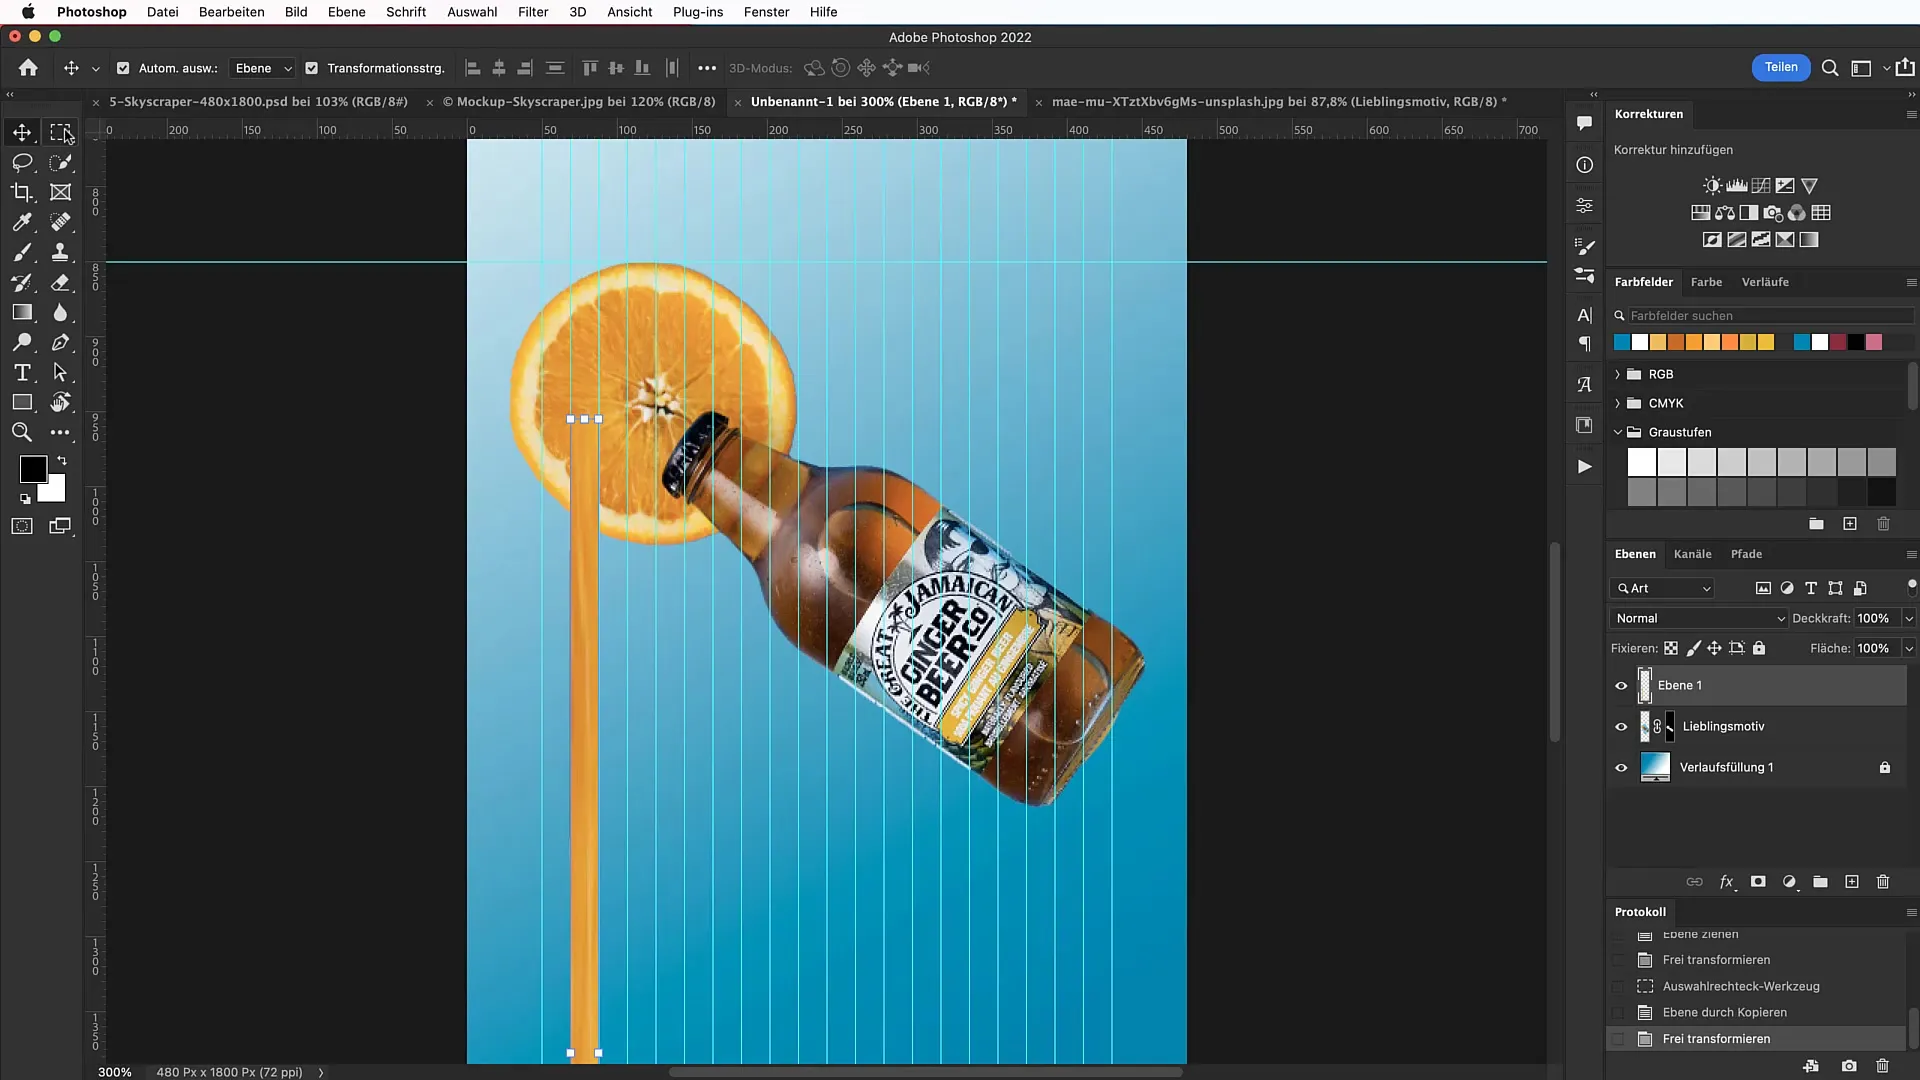
Task: Select the Frame tool
Action: 60,192
